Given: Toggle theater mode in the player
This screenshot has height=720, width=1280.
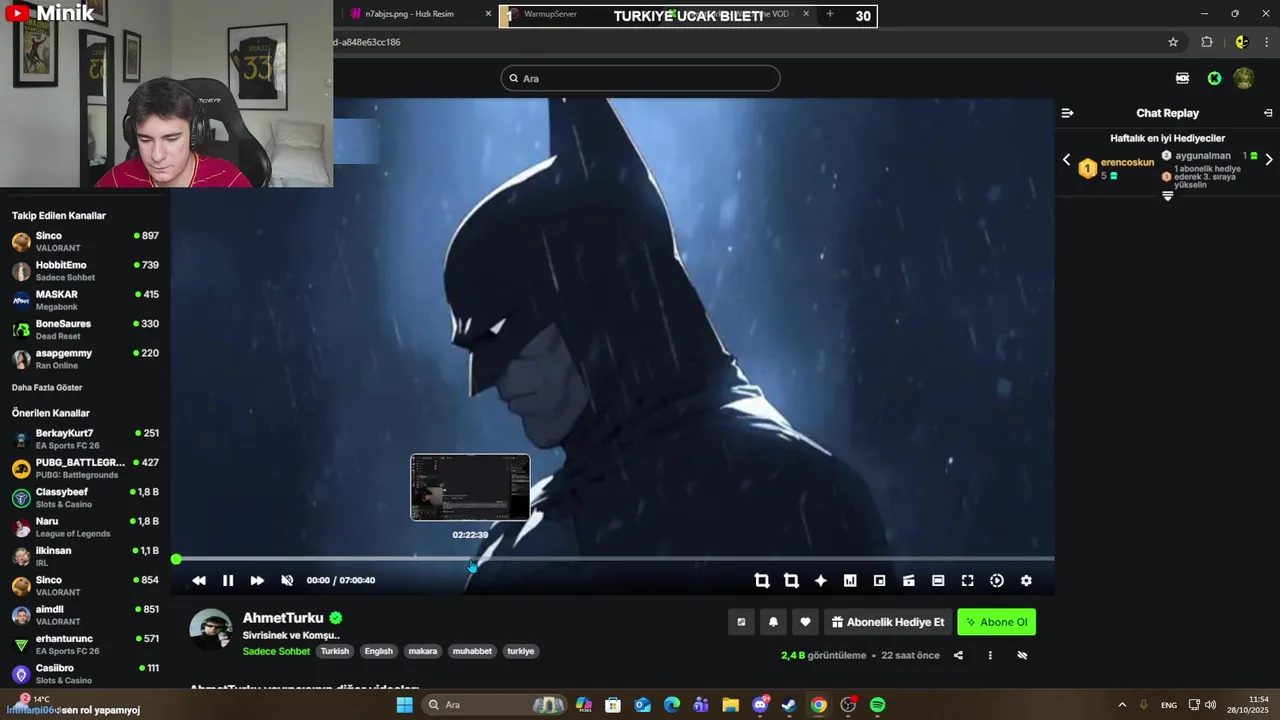Looking at the screenshot, I should [938, 581].
